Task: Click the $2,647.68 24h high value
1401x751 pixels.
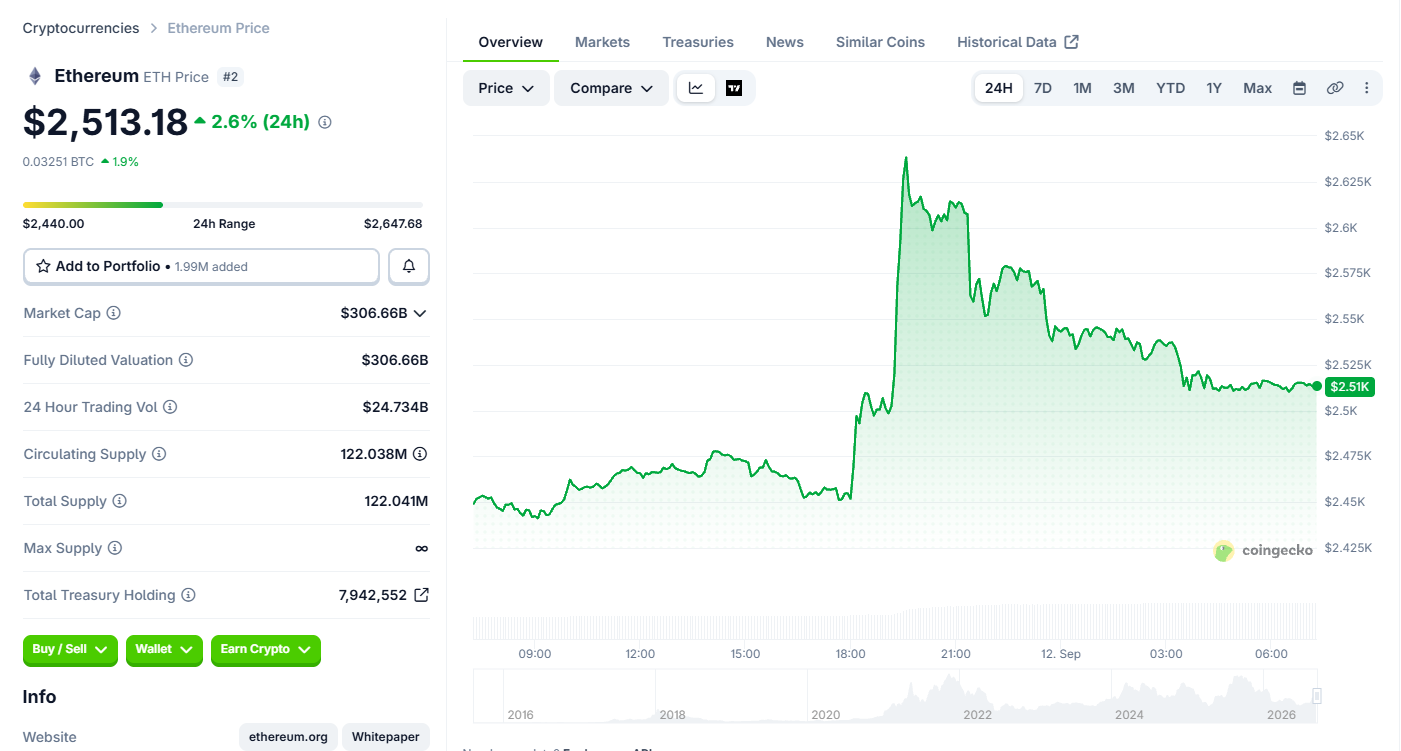Action: (393, 224)
